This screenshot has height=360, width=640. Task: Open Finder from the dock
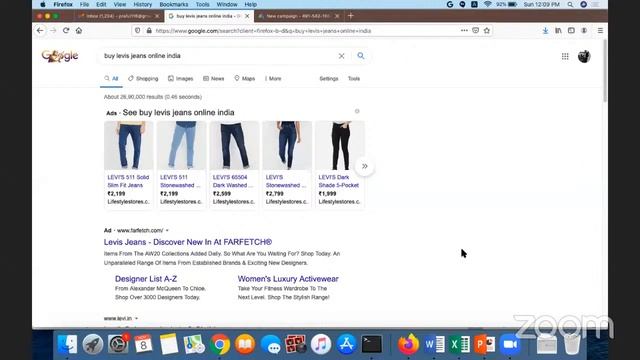[67, 344]
